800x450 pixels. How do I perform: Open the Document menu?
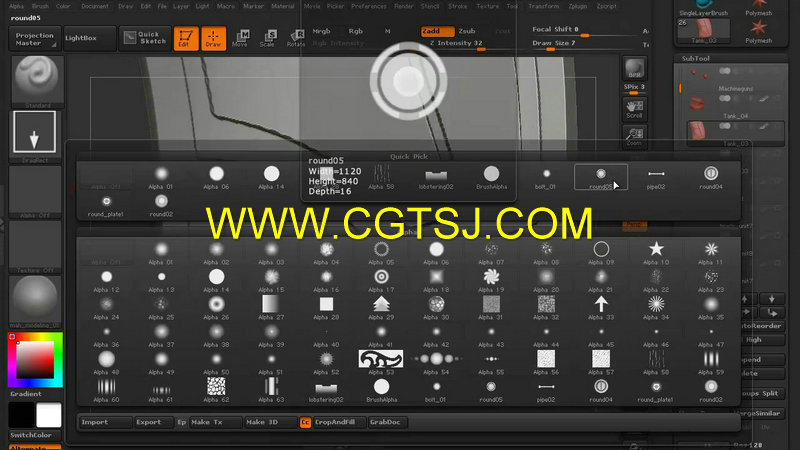(x=95, y=6)
